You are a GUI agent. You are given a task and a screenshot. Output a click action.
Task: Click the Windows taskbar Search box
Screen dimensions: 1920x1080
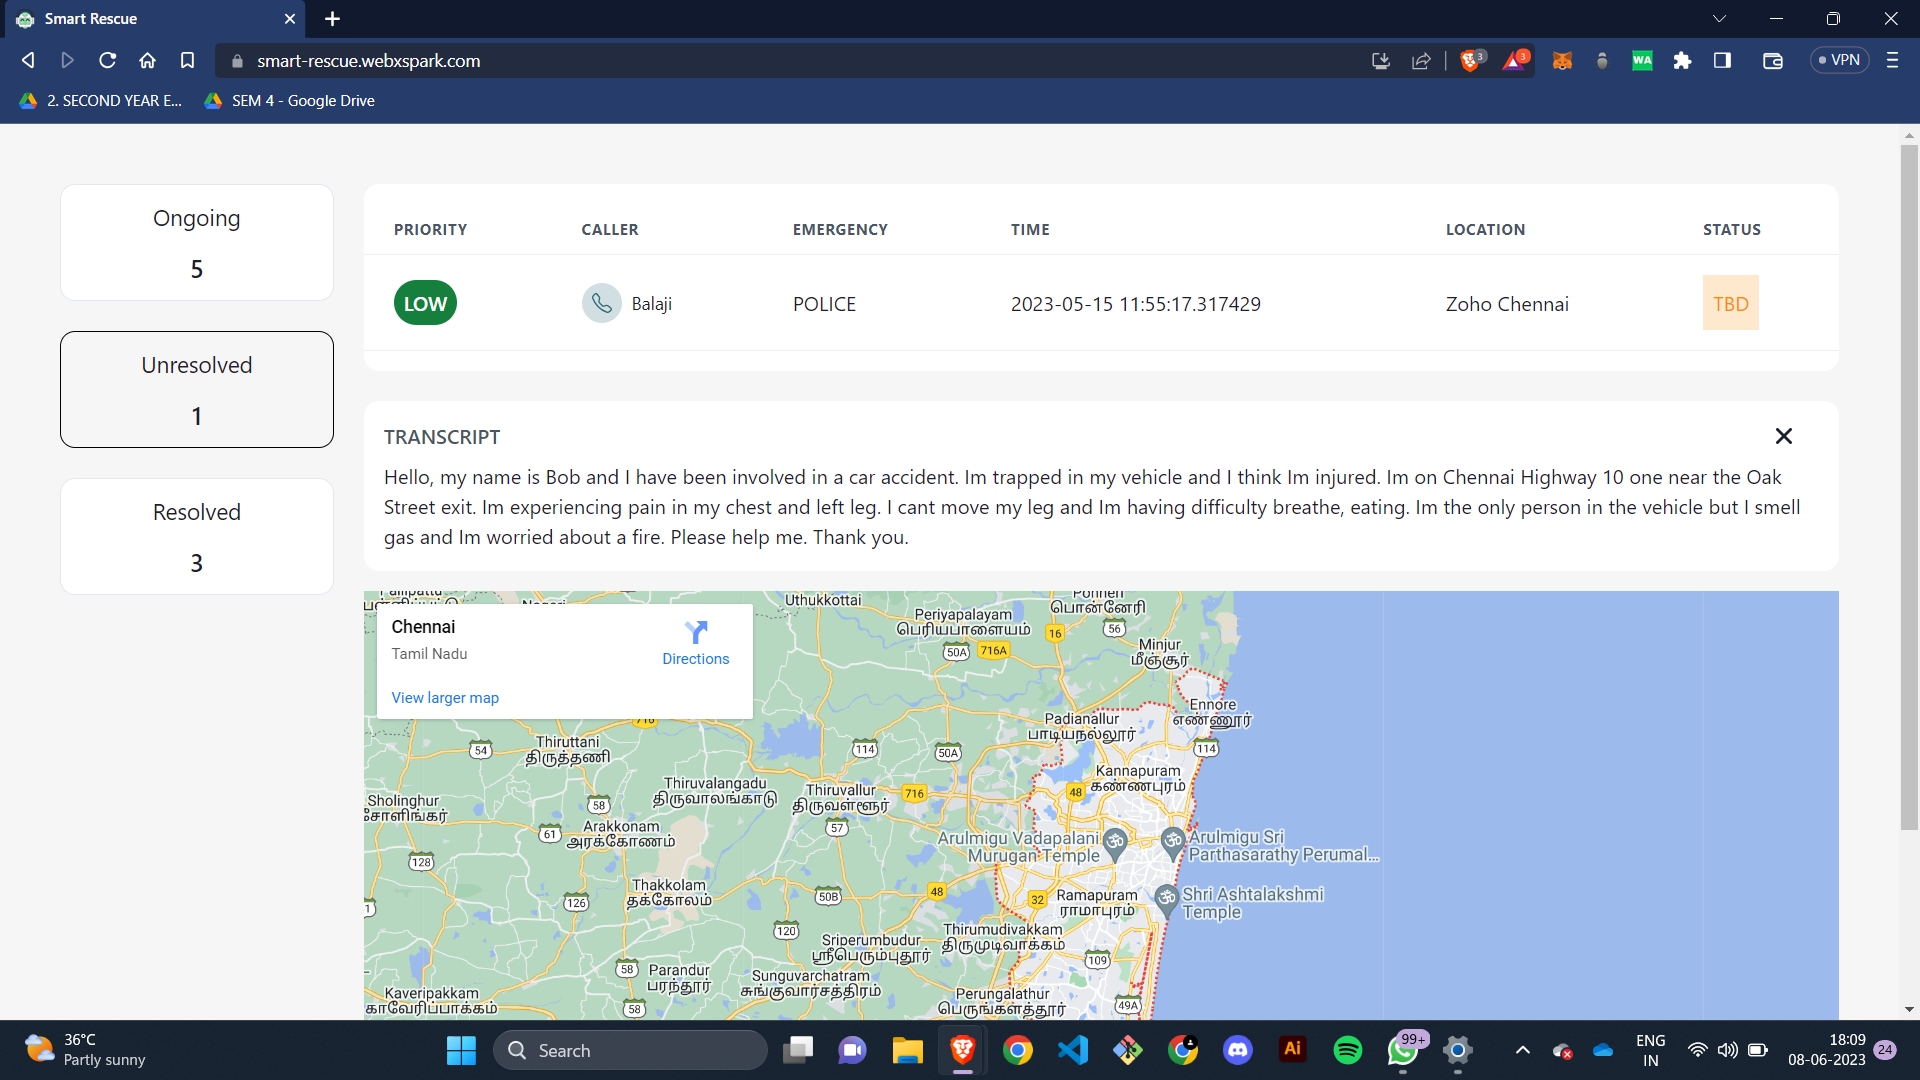(x=630, y=1050)
